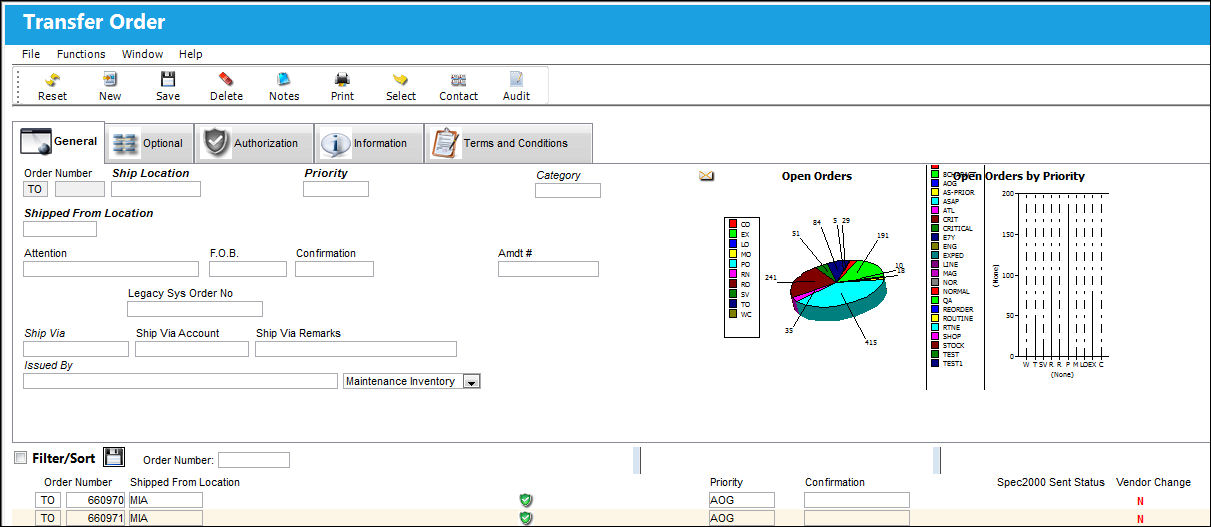Click the save disk icon next to Filter/Sort
This screenshot has height=527, width=1211.
coord(113,457)
